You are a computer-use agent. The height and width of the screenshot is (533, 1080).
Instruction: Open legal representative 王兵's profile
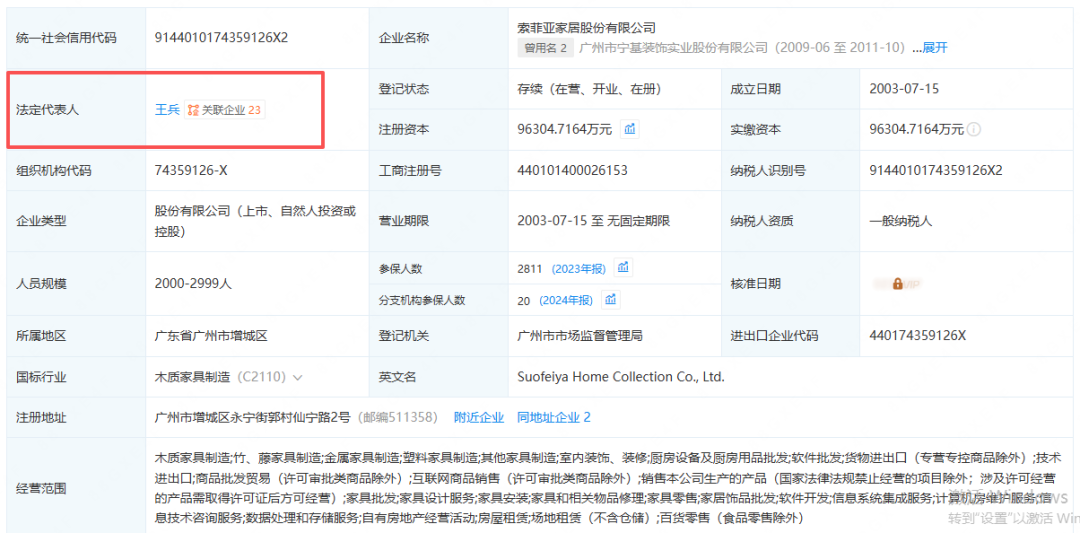(x=166, y=110)
